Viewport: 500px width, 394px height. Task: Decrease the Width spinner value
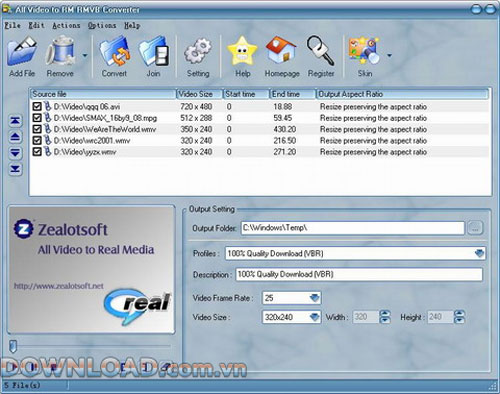(x=385, y=320)
